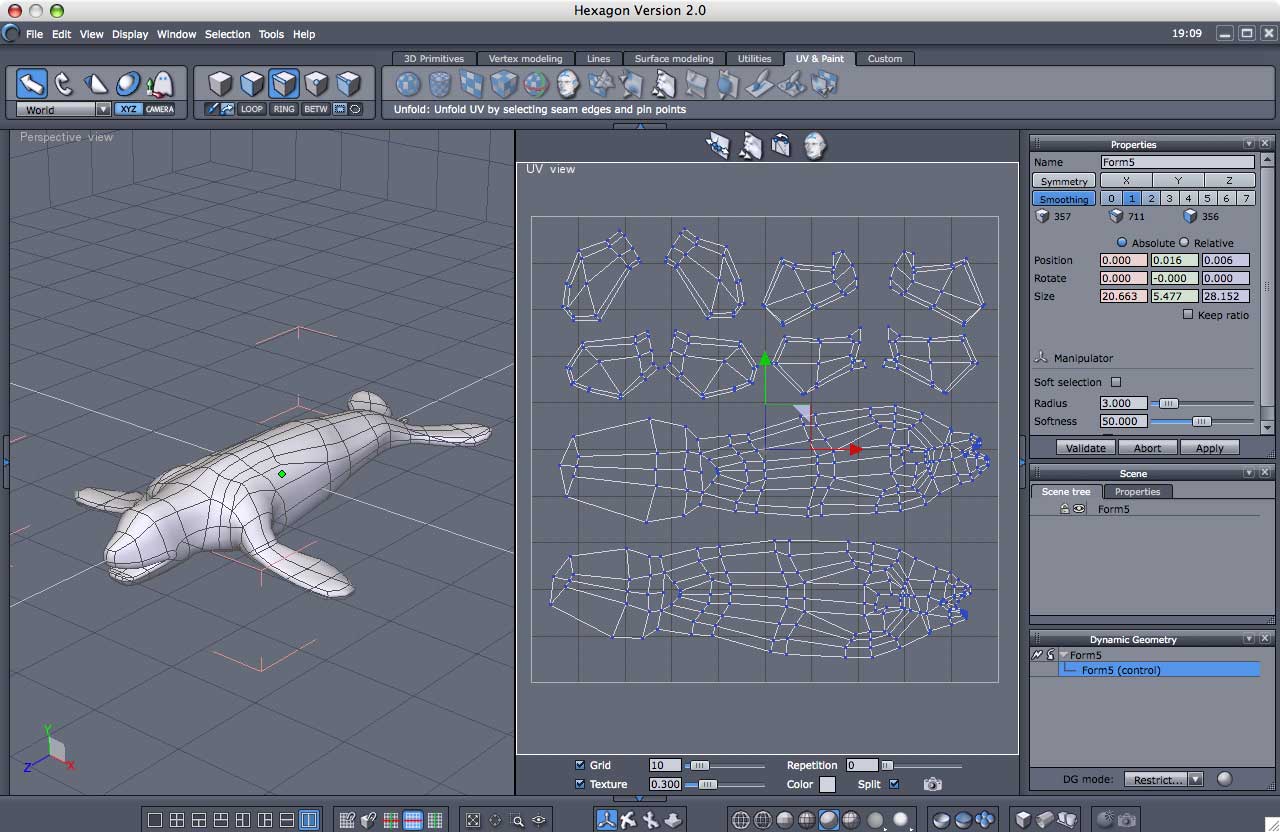Toggle the Grid checkbox
1280x832 pixels.
(x=580, y=765)
